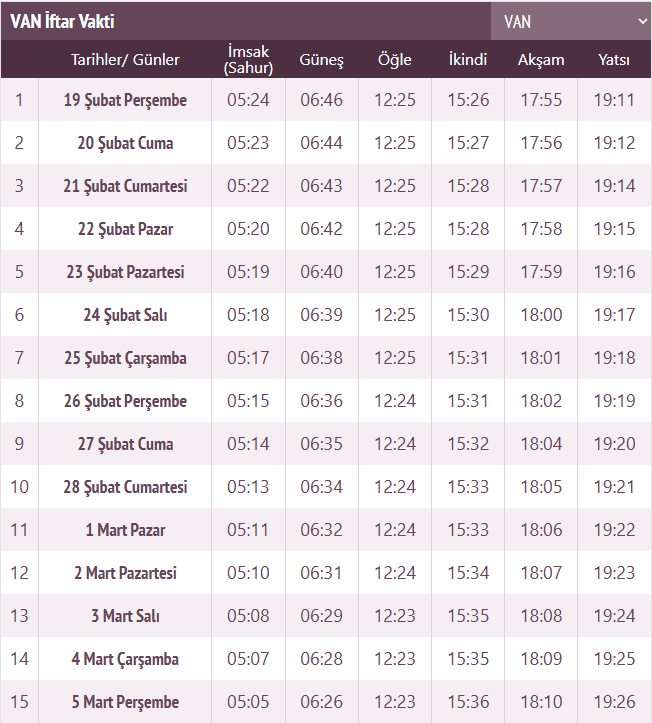The width and height of the screenshot is (652, 723).
Task: Select the 19 Şubat Perşembe date cell
Action: [x=125, y=100]
